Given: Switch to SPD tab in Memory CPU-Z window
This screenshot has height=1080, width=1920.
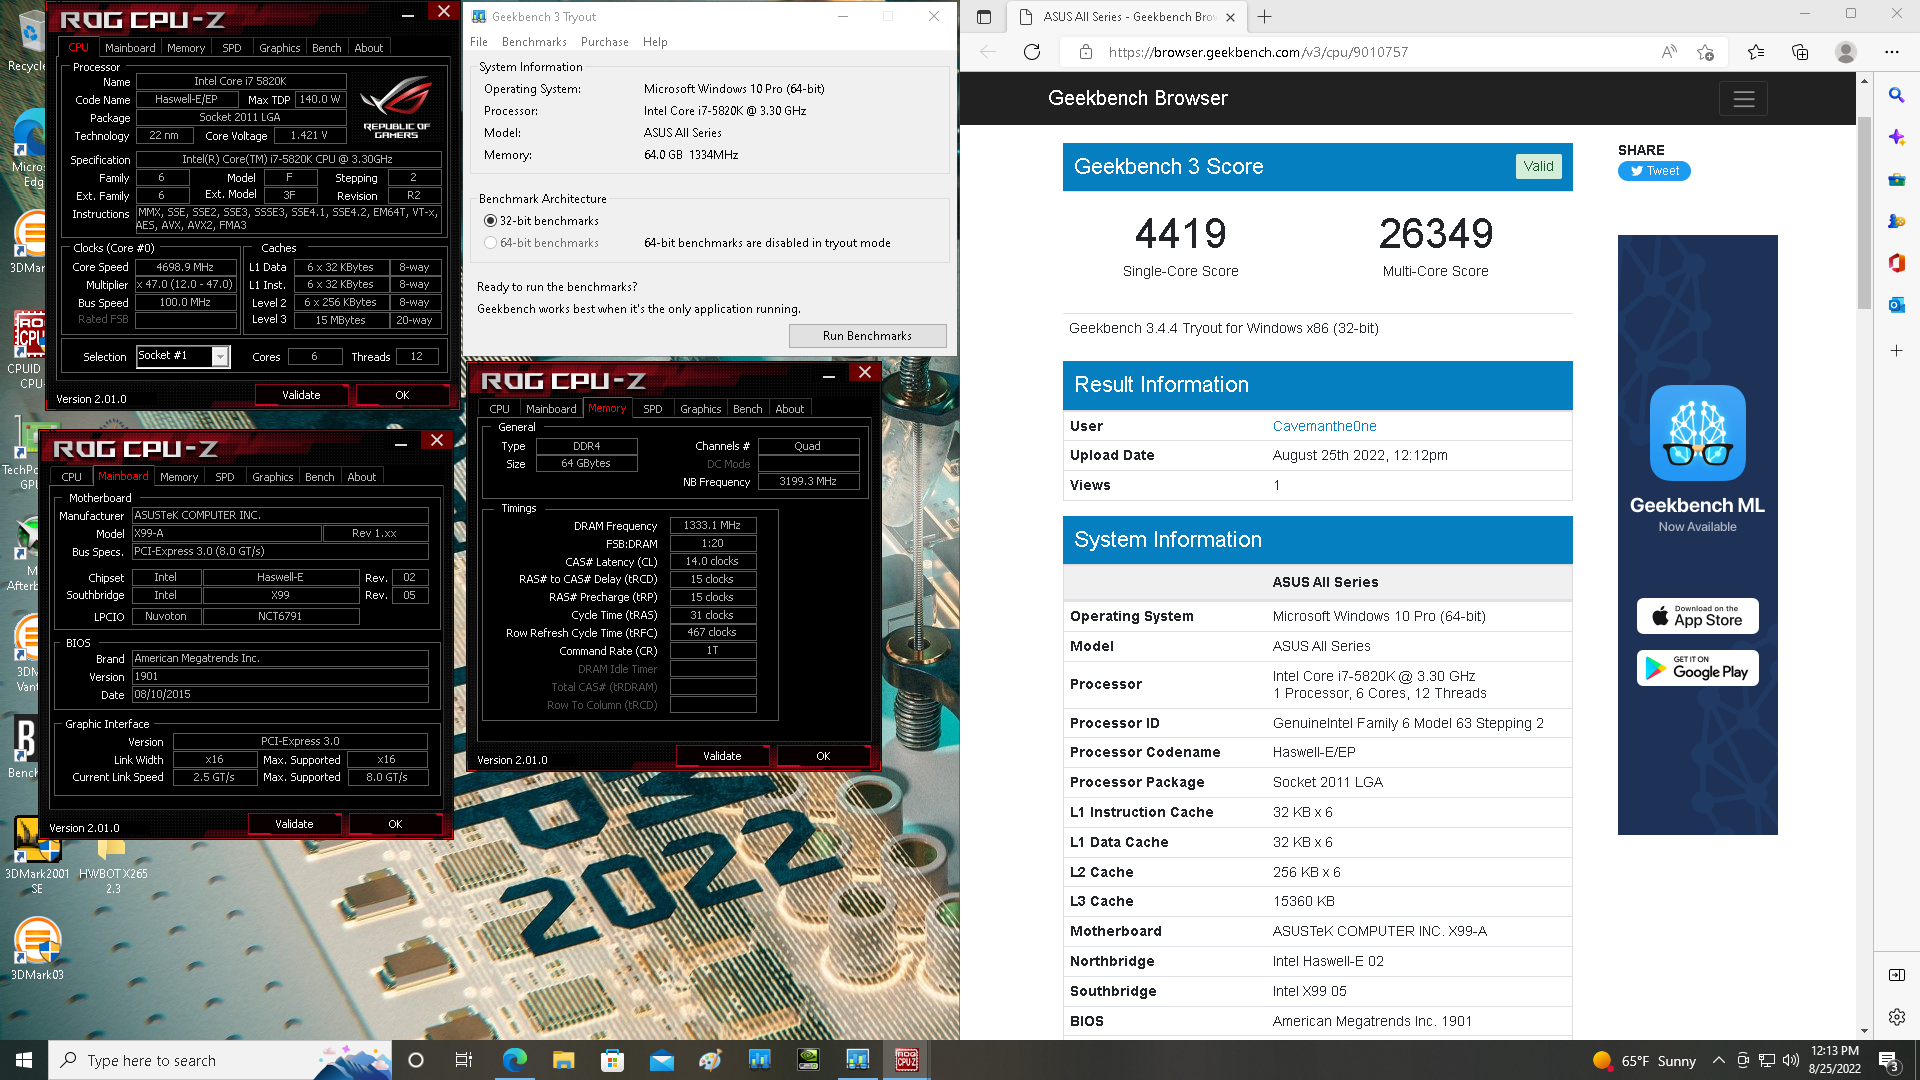Looking at the screenshot, I should 652,409.
